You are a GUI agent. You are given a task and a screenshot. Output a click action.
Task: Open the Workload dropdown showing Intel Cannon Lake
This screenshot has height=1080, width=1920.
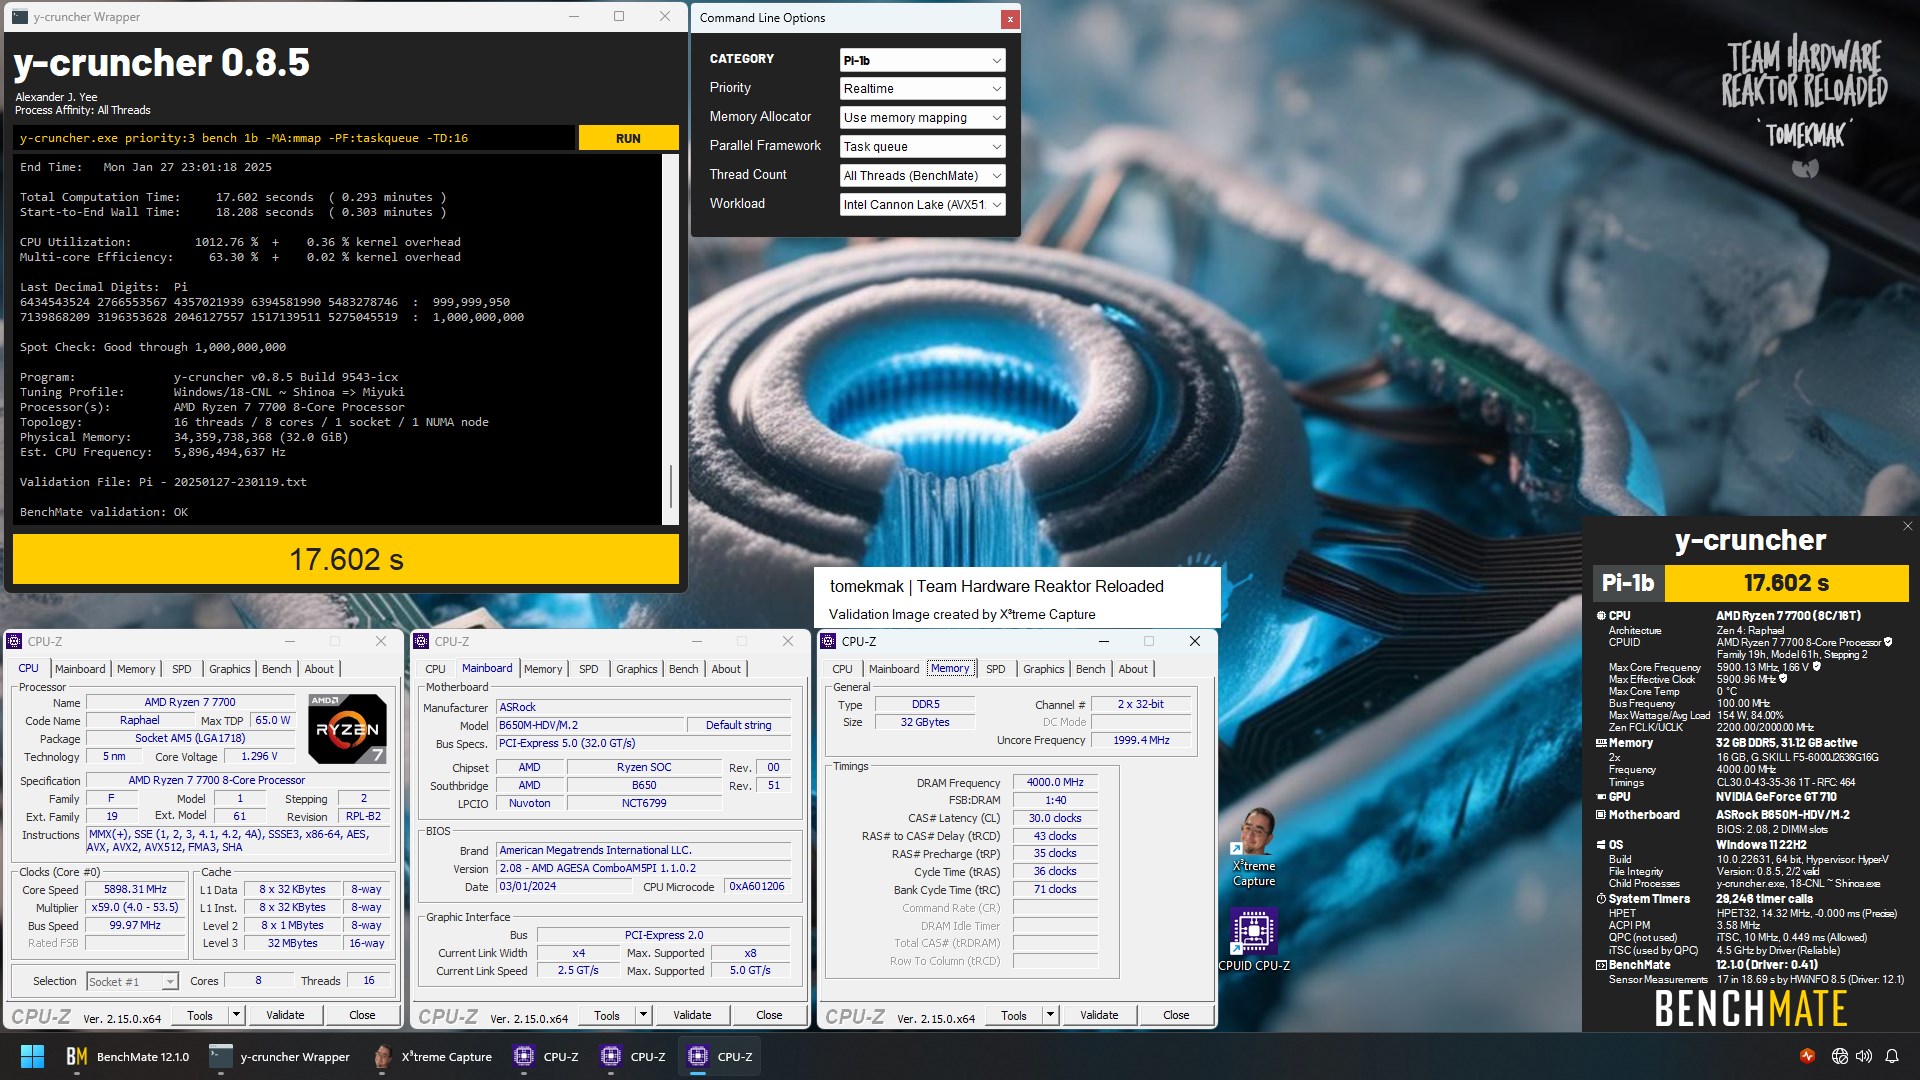point(922,205)
